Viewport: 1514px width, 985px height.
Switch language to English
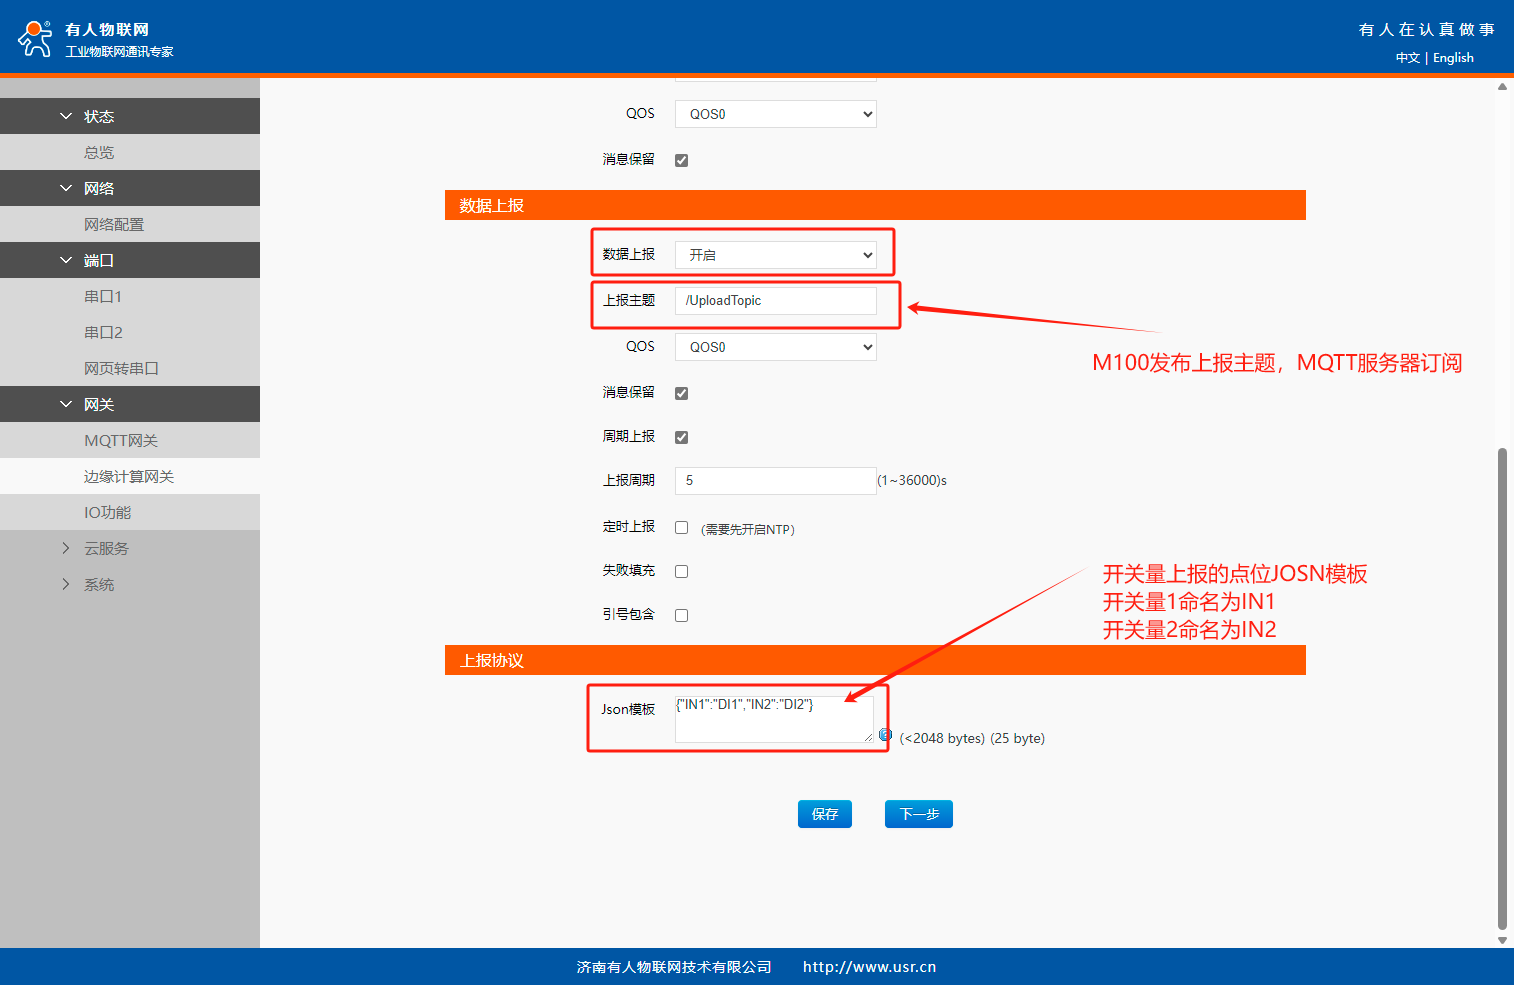pyautogui.click(x=1453, y=58)
